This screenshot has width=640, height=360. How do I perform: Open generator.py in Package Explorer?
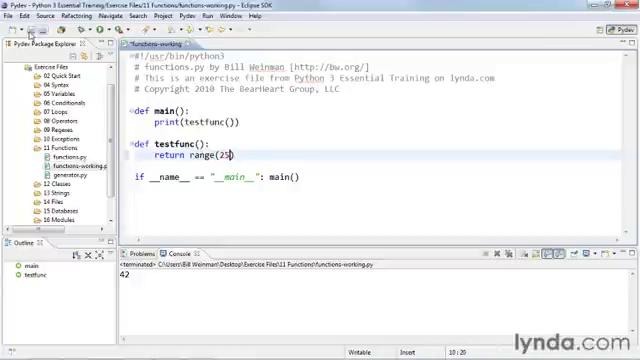tap(70, 175)
